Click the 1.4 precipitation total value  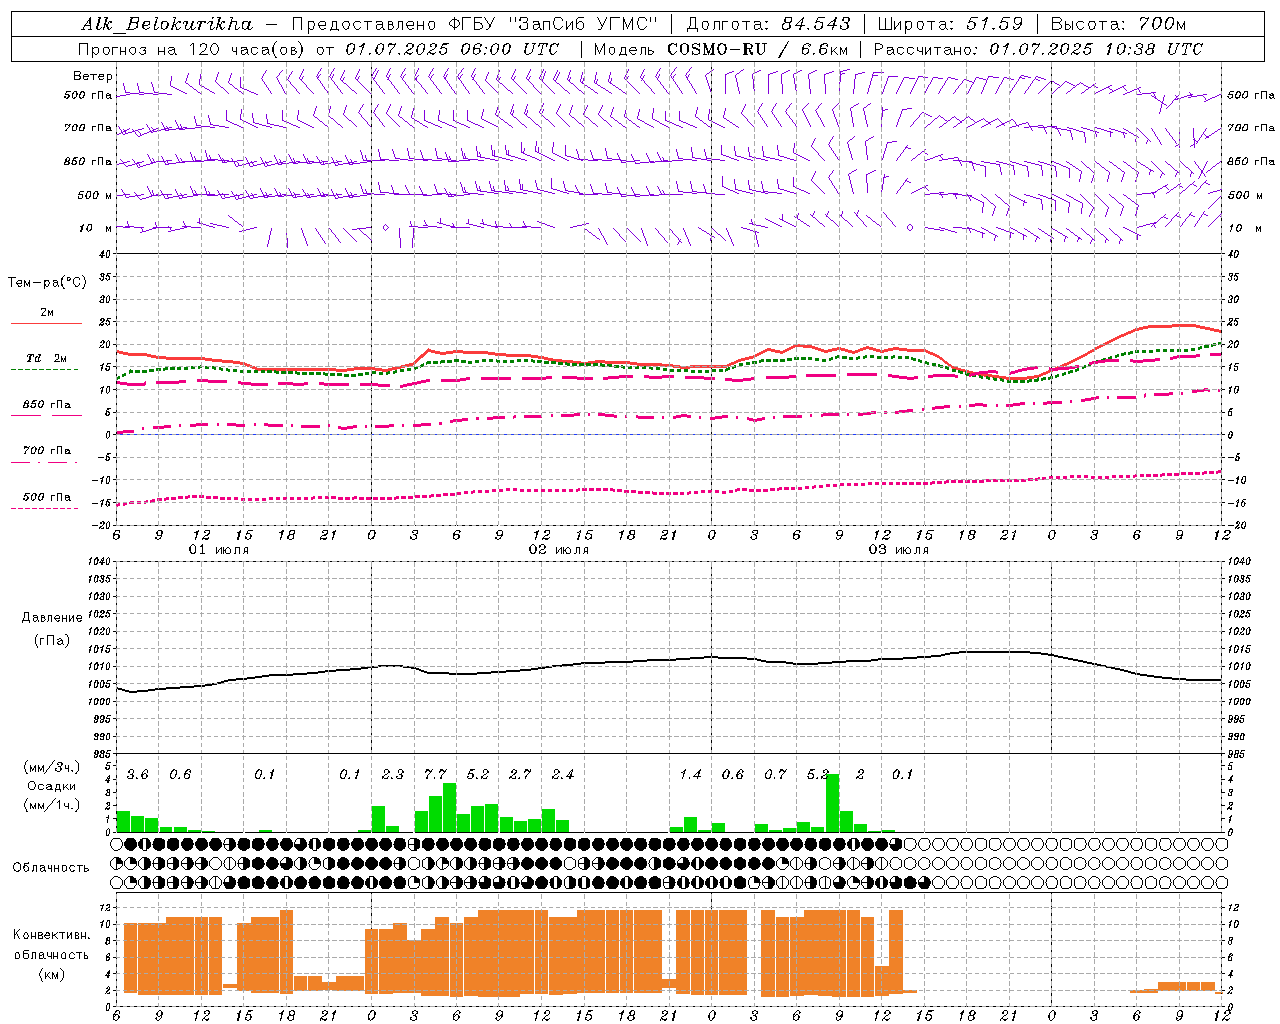690,775
